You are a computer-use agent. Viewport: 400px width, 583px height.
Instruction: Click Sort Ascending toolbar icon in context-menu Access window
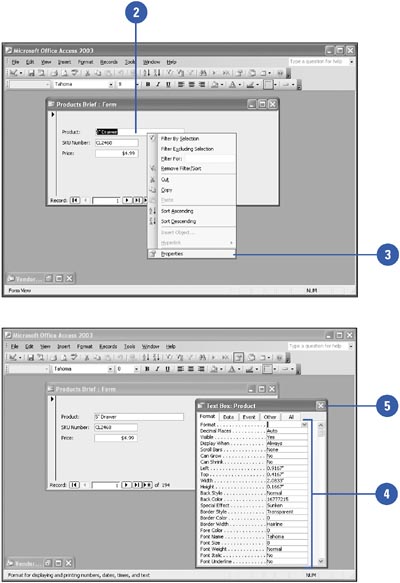147,73
